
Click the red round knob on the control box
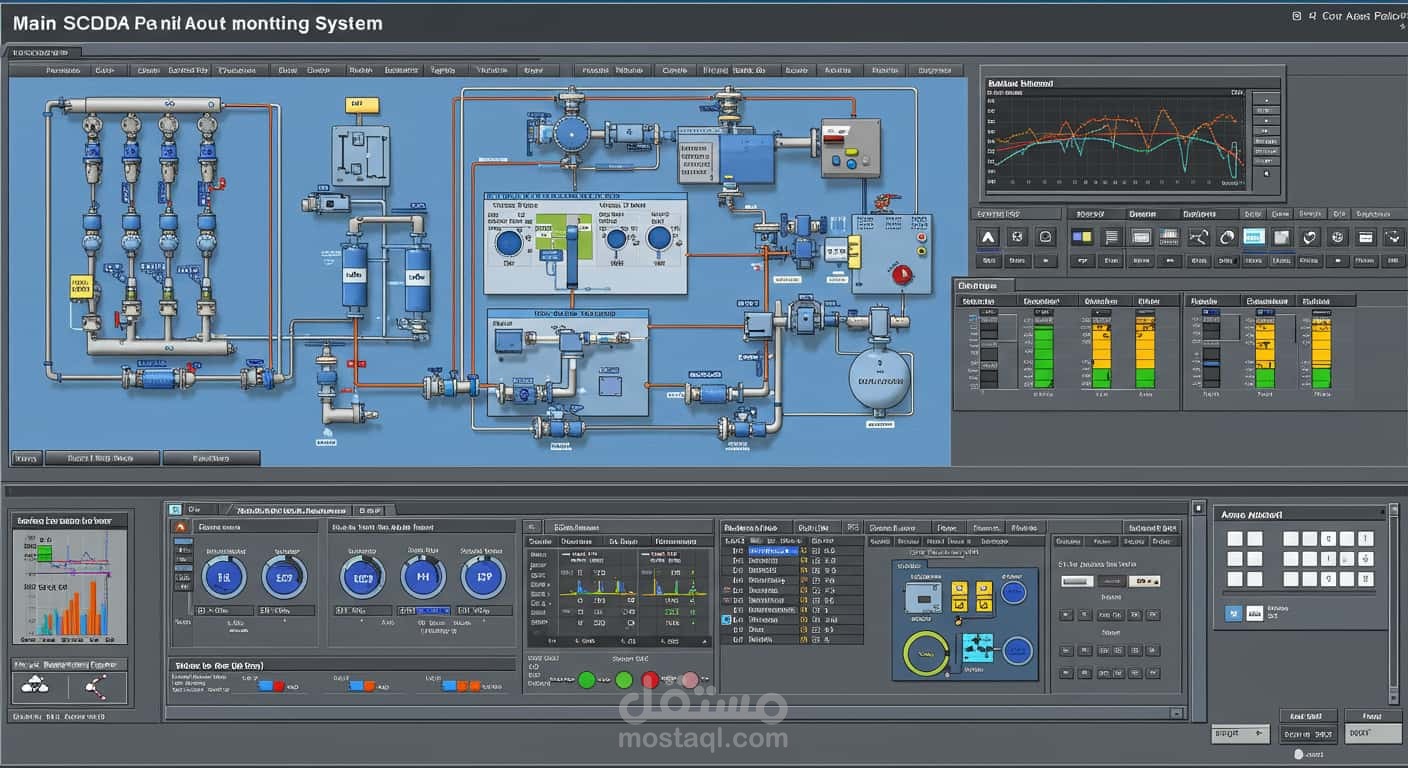coord(903,273)
